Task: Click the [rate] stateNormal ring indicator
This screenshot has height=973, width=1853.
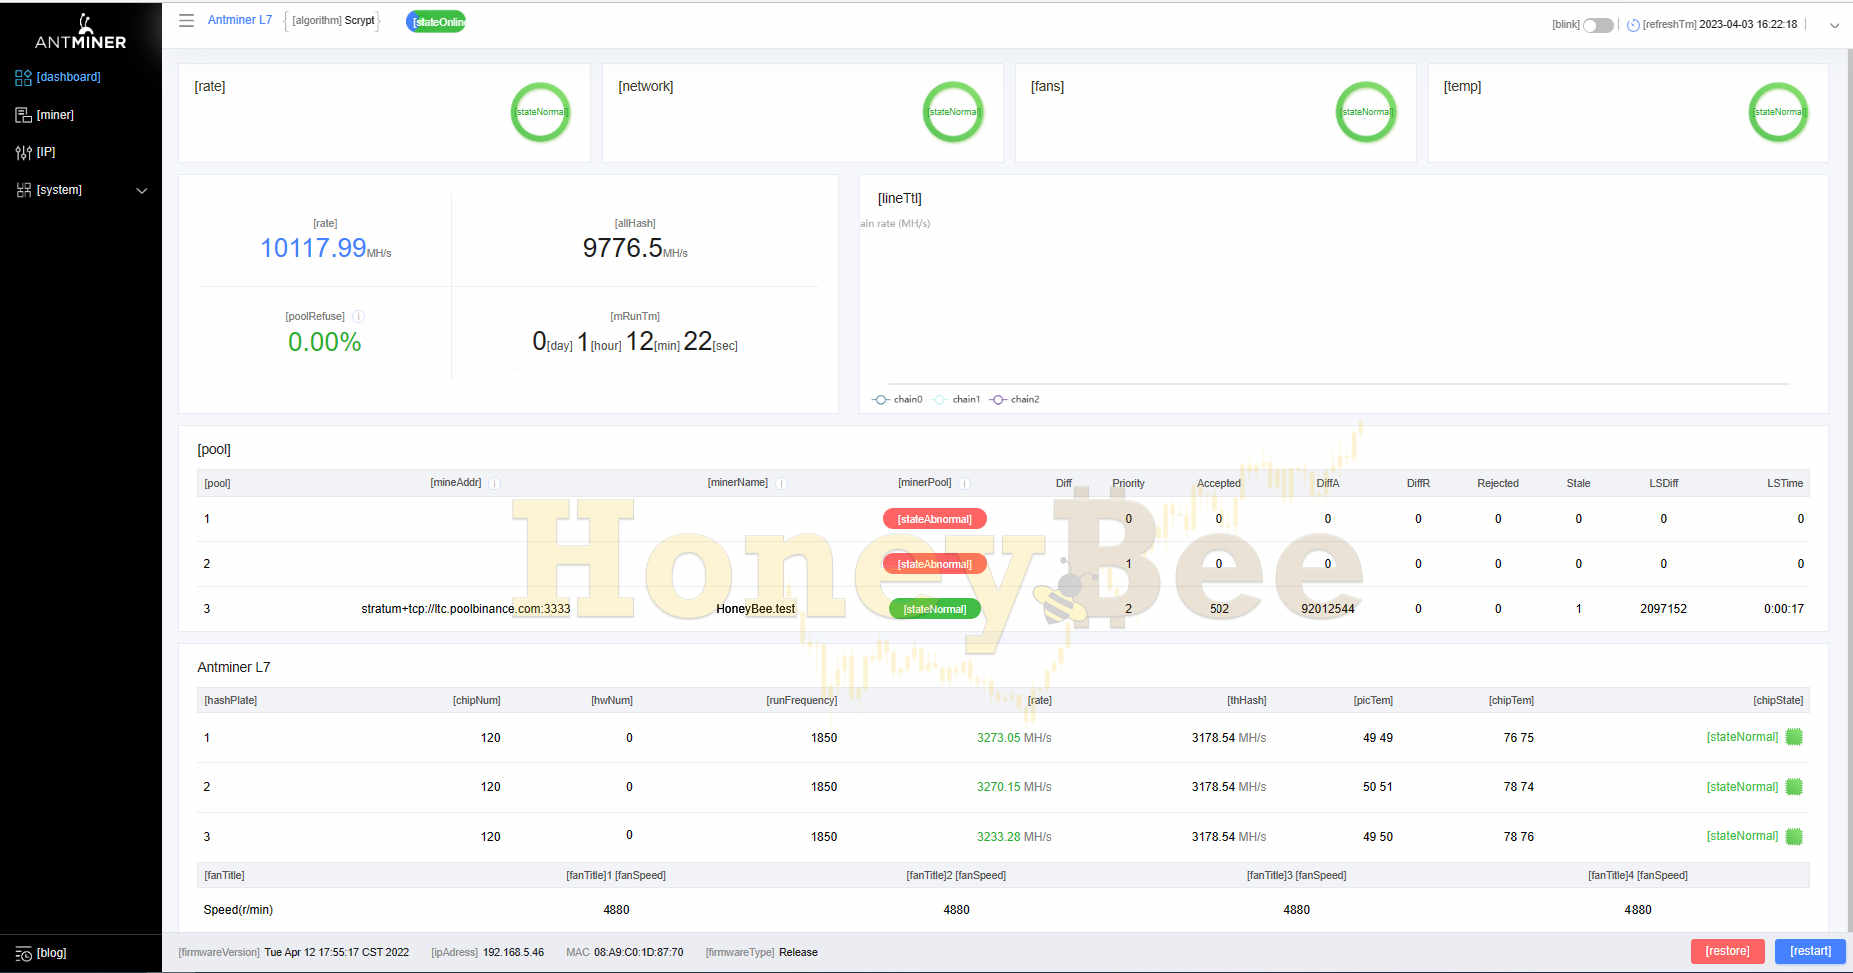Action: coord(541,112)
